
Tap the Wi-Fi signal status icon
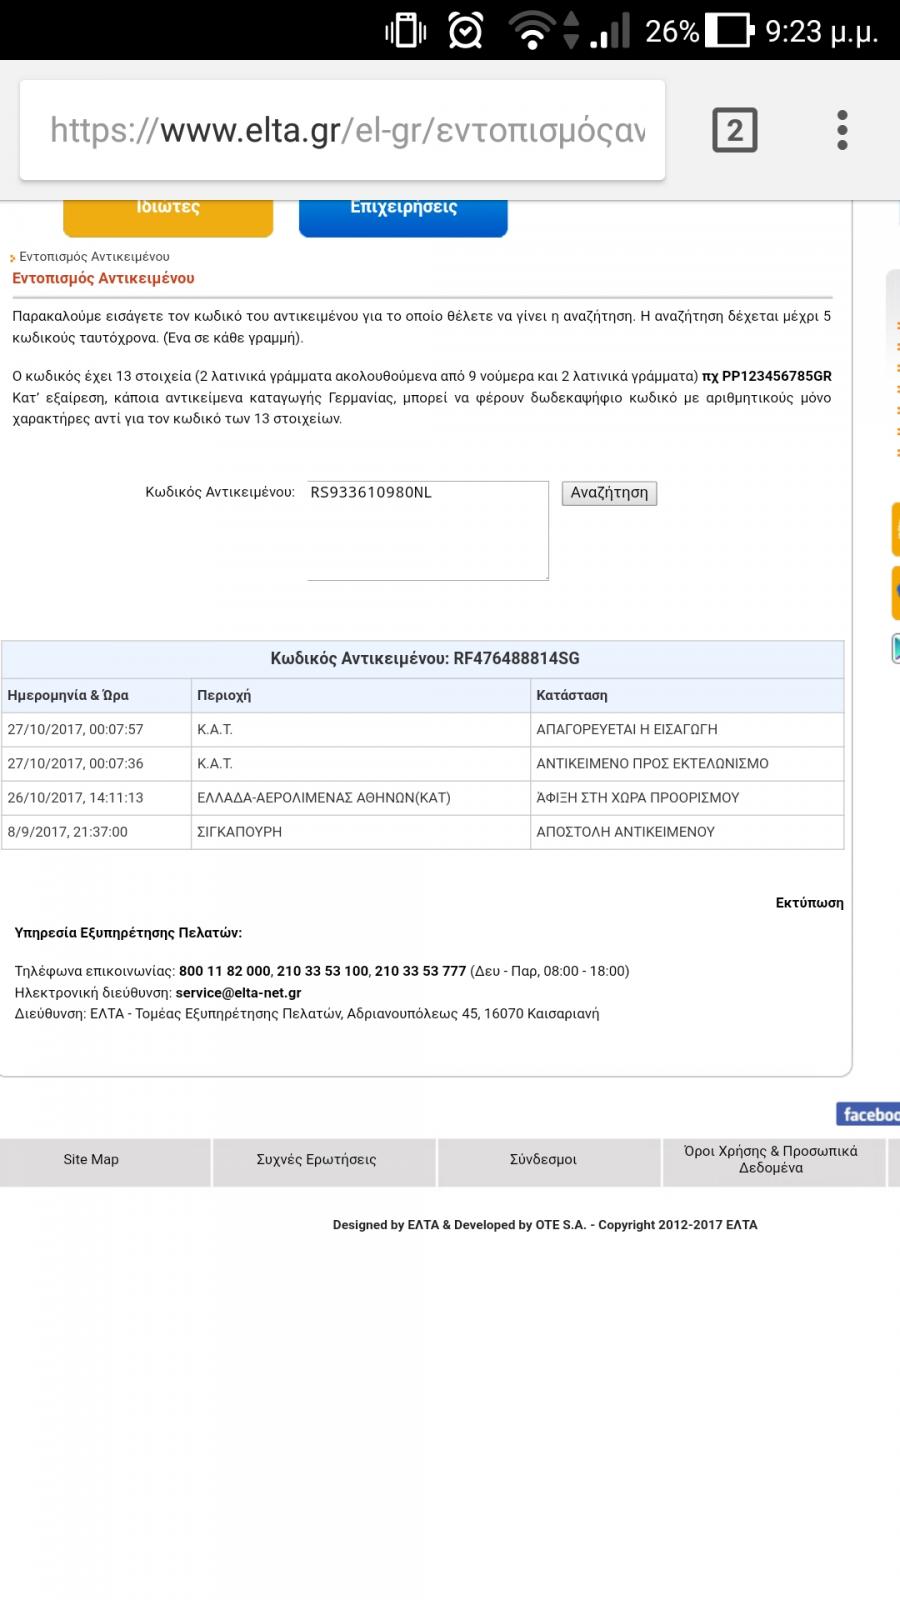click(534, 31)
